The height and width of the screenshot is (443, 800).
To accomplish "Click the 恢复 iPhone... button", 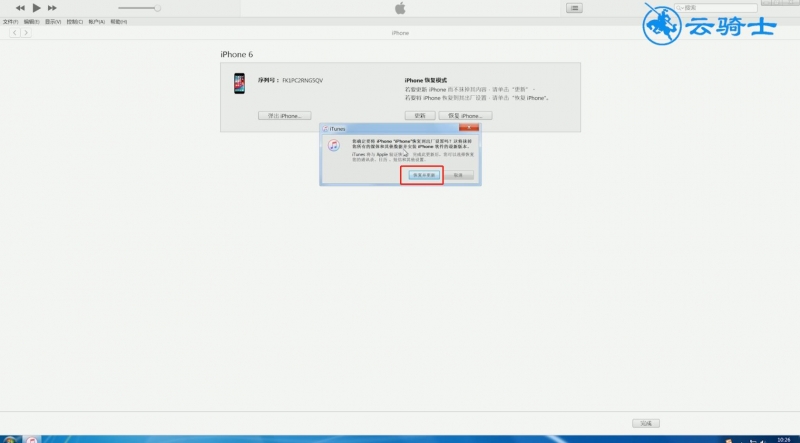I will coord(465,116).
